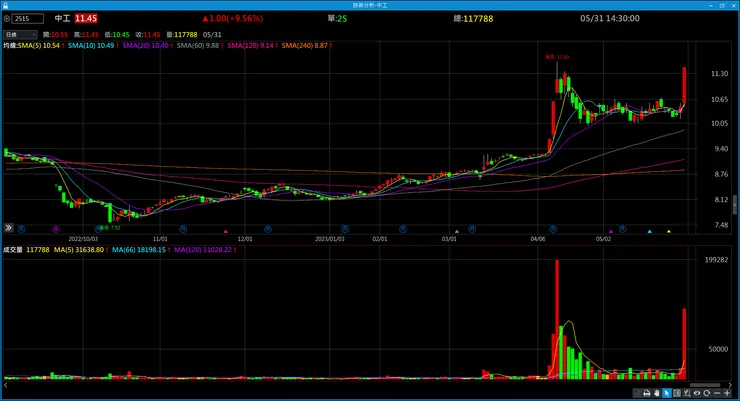Click the MA(66) 18198.15 volume label
This screenshot has width=740, height=401.
click(141, 250)
